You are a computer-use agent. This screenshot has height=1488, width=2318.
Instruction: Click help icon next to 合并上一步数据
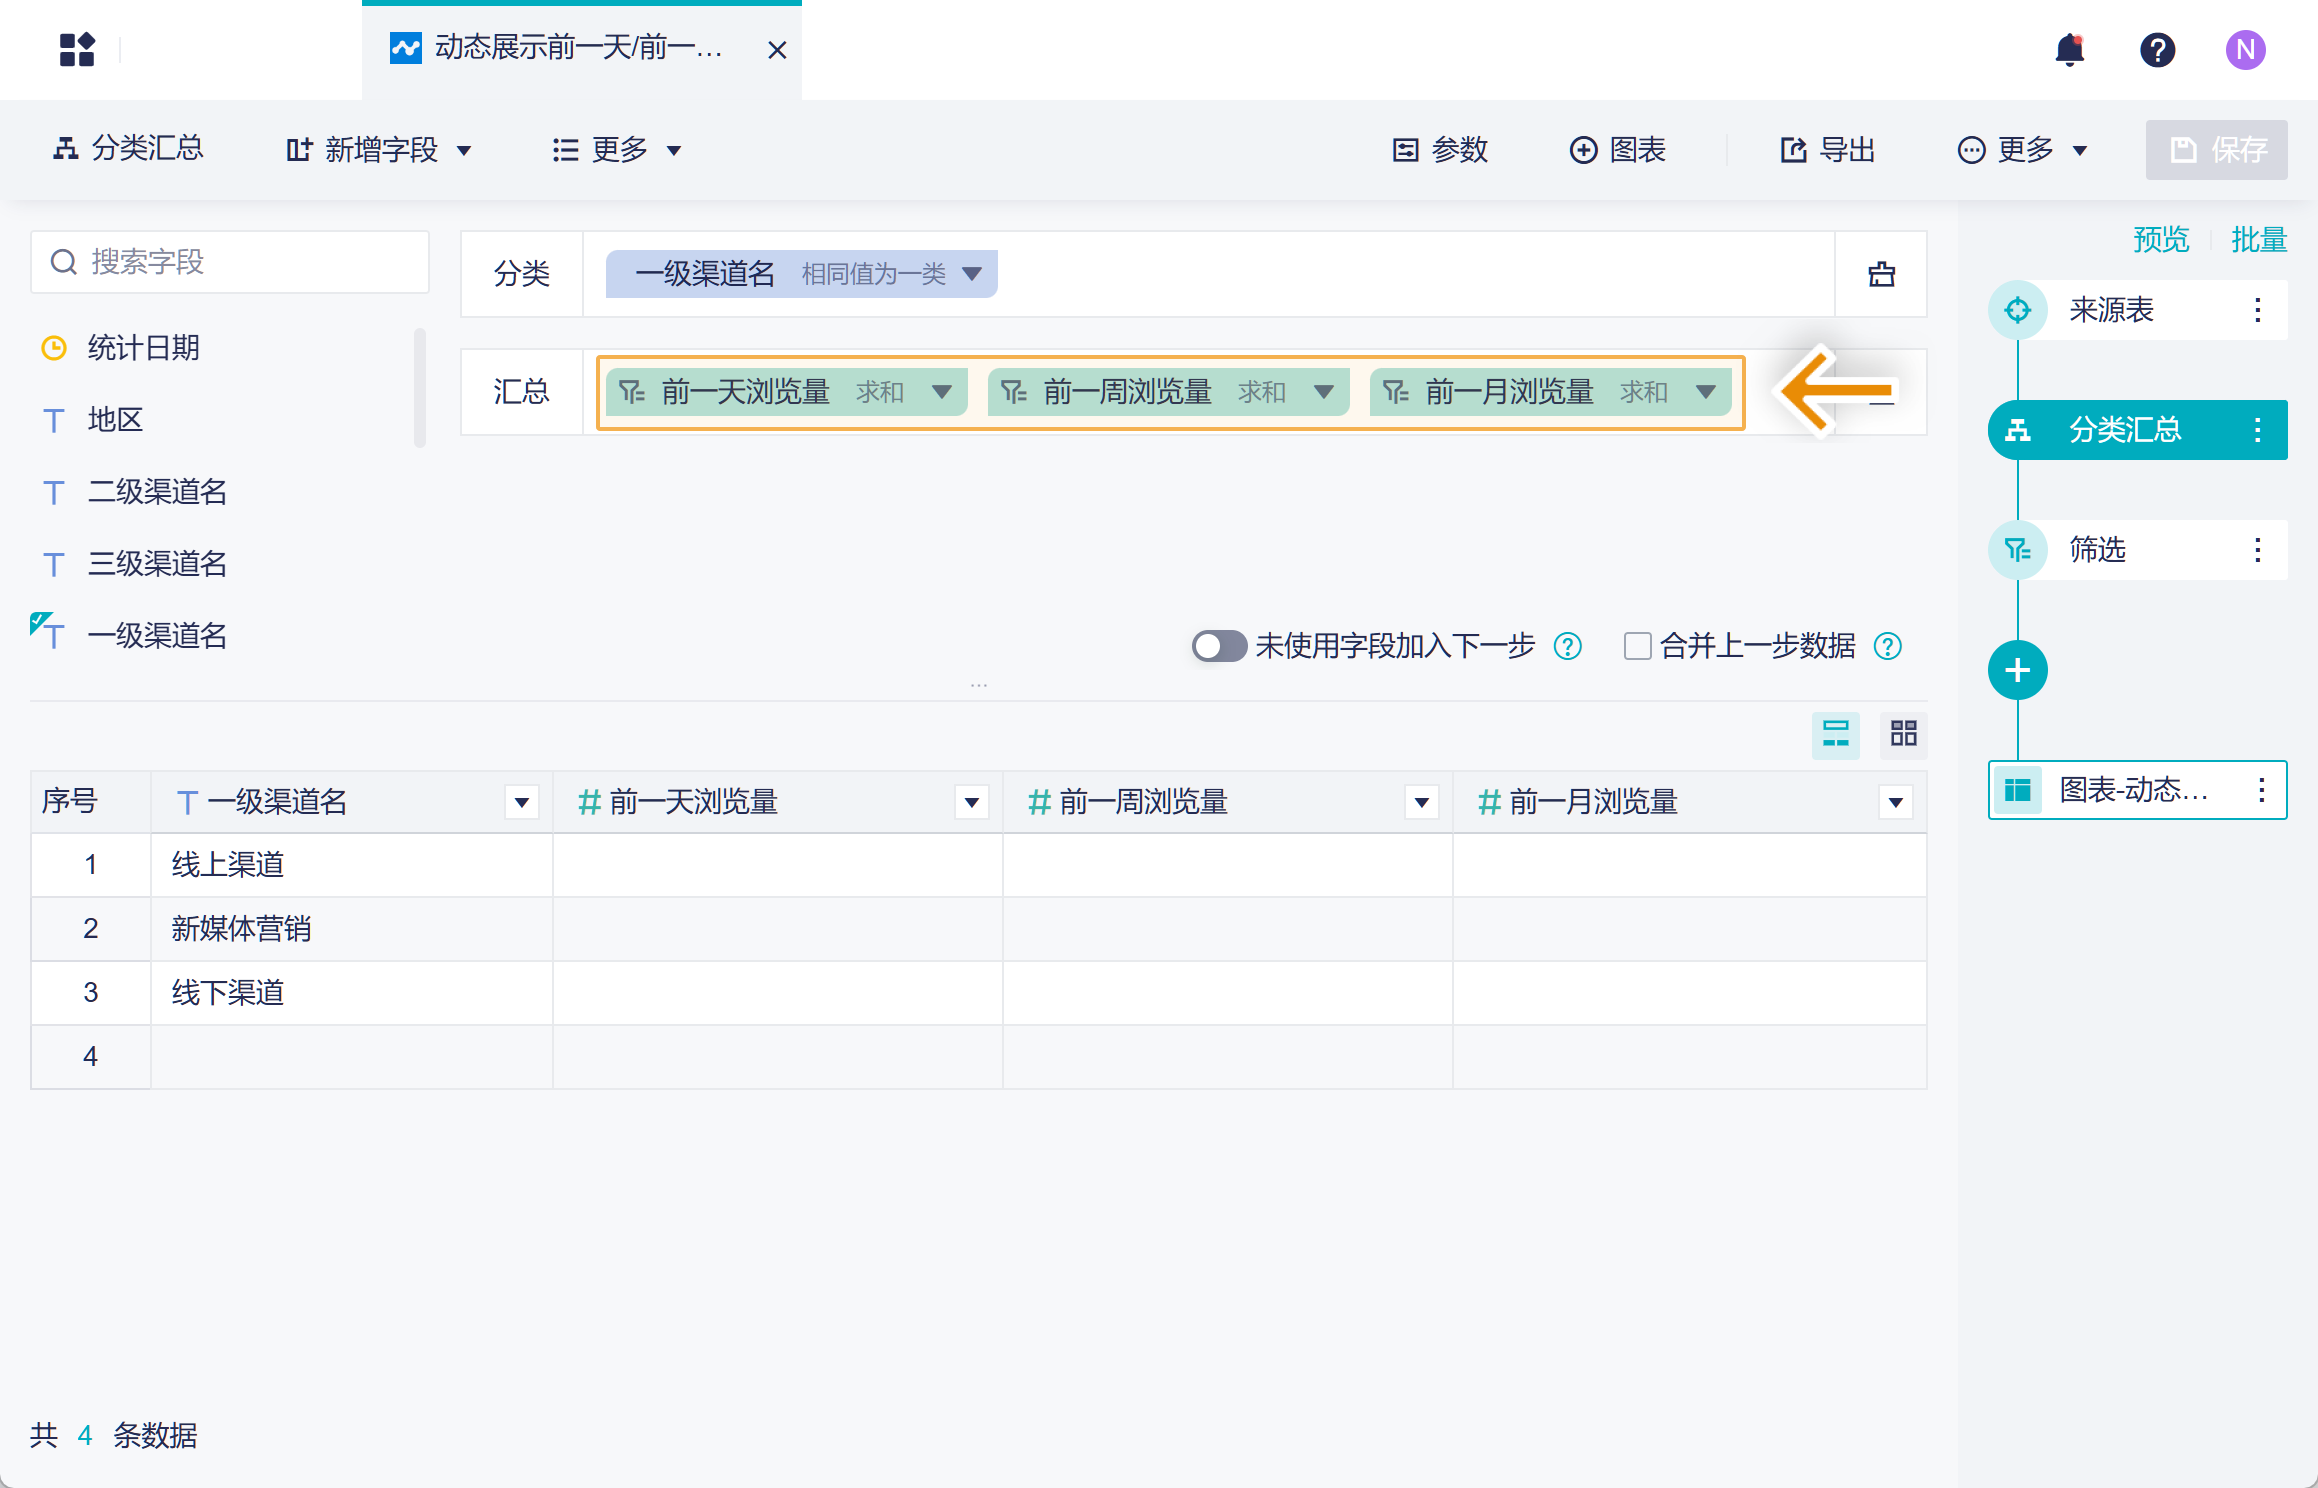(1887, 647)
